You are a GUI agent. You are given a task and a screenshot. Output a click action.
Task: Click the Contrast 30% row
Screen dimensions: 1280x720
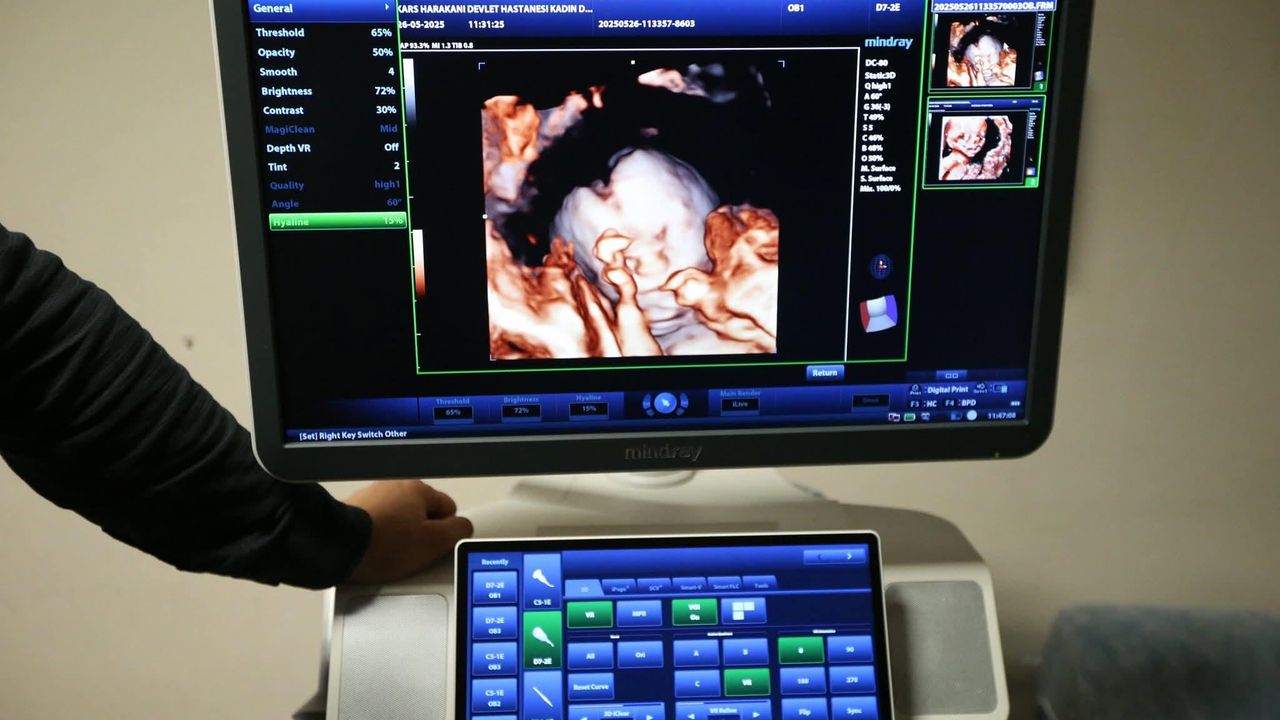pos(329,110)
